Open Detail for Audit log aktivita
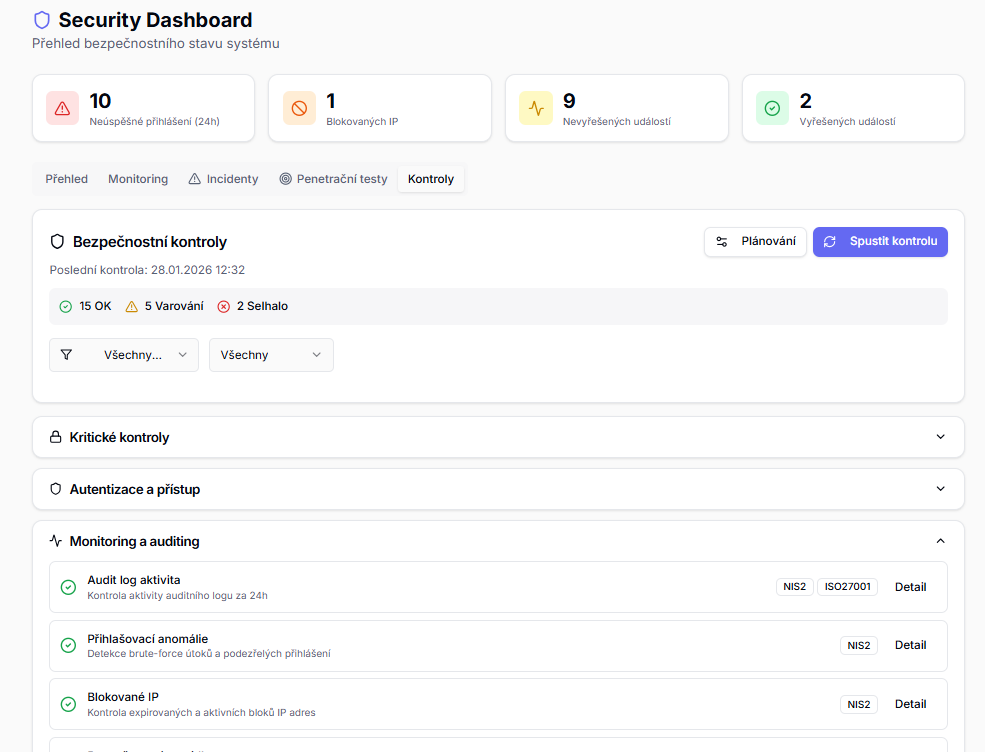 (x=910, y=587)
